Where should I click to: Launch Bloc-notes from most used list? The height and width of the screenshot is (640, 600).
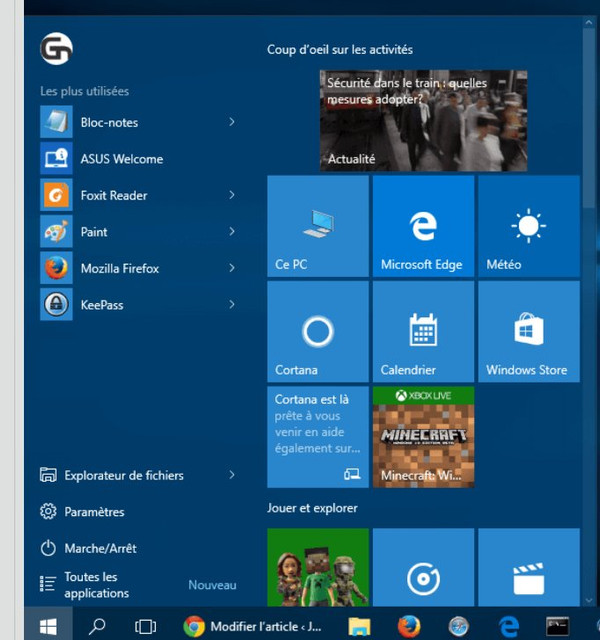tap(139, 122)
